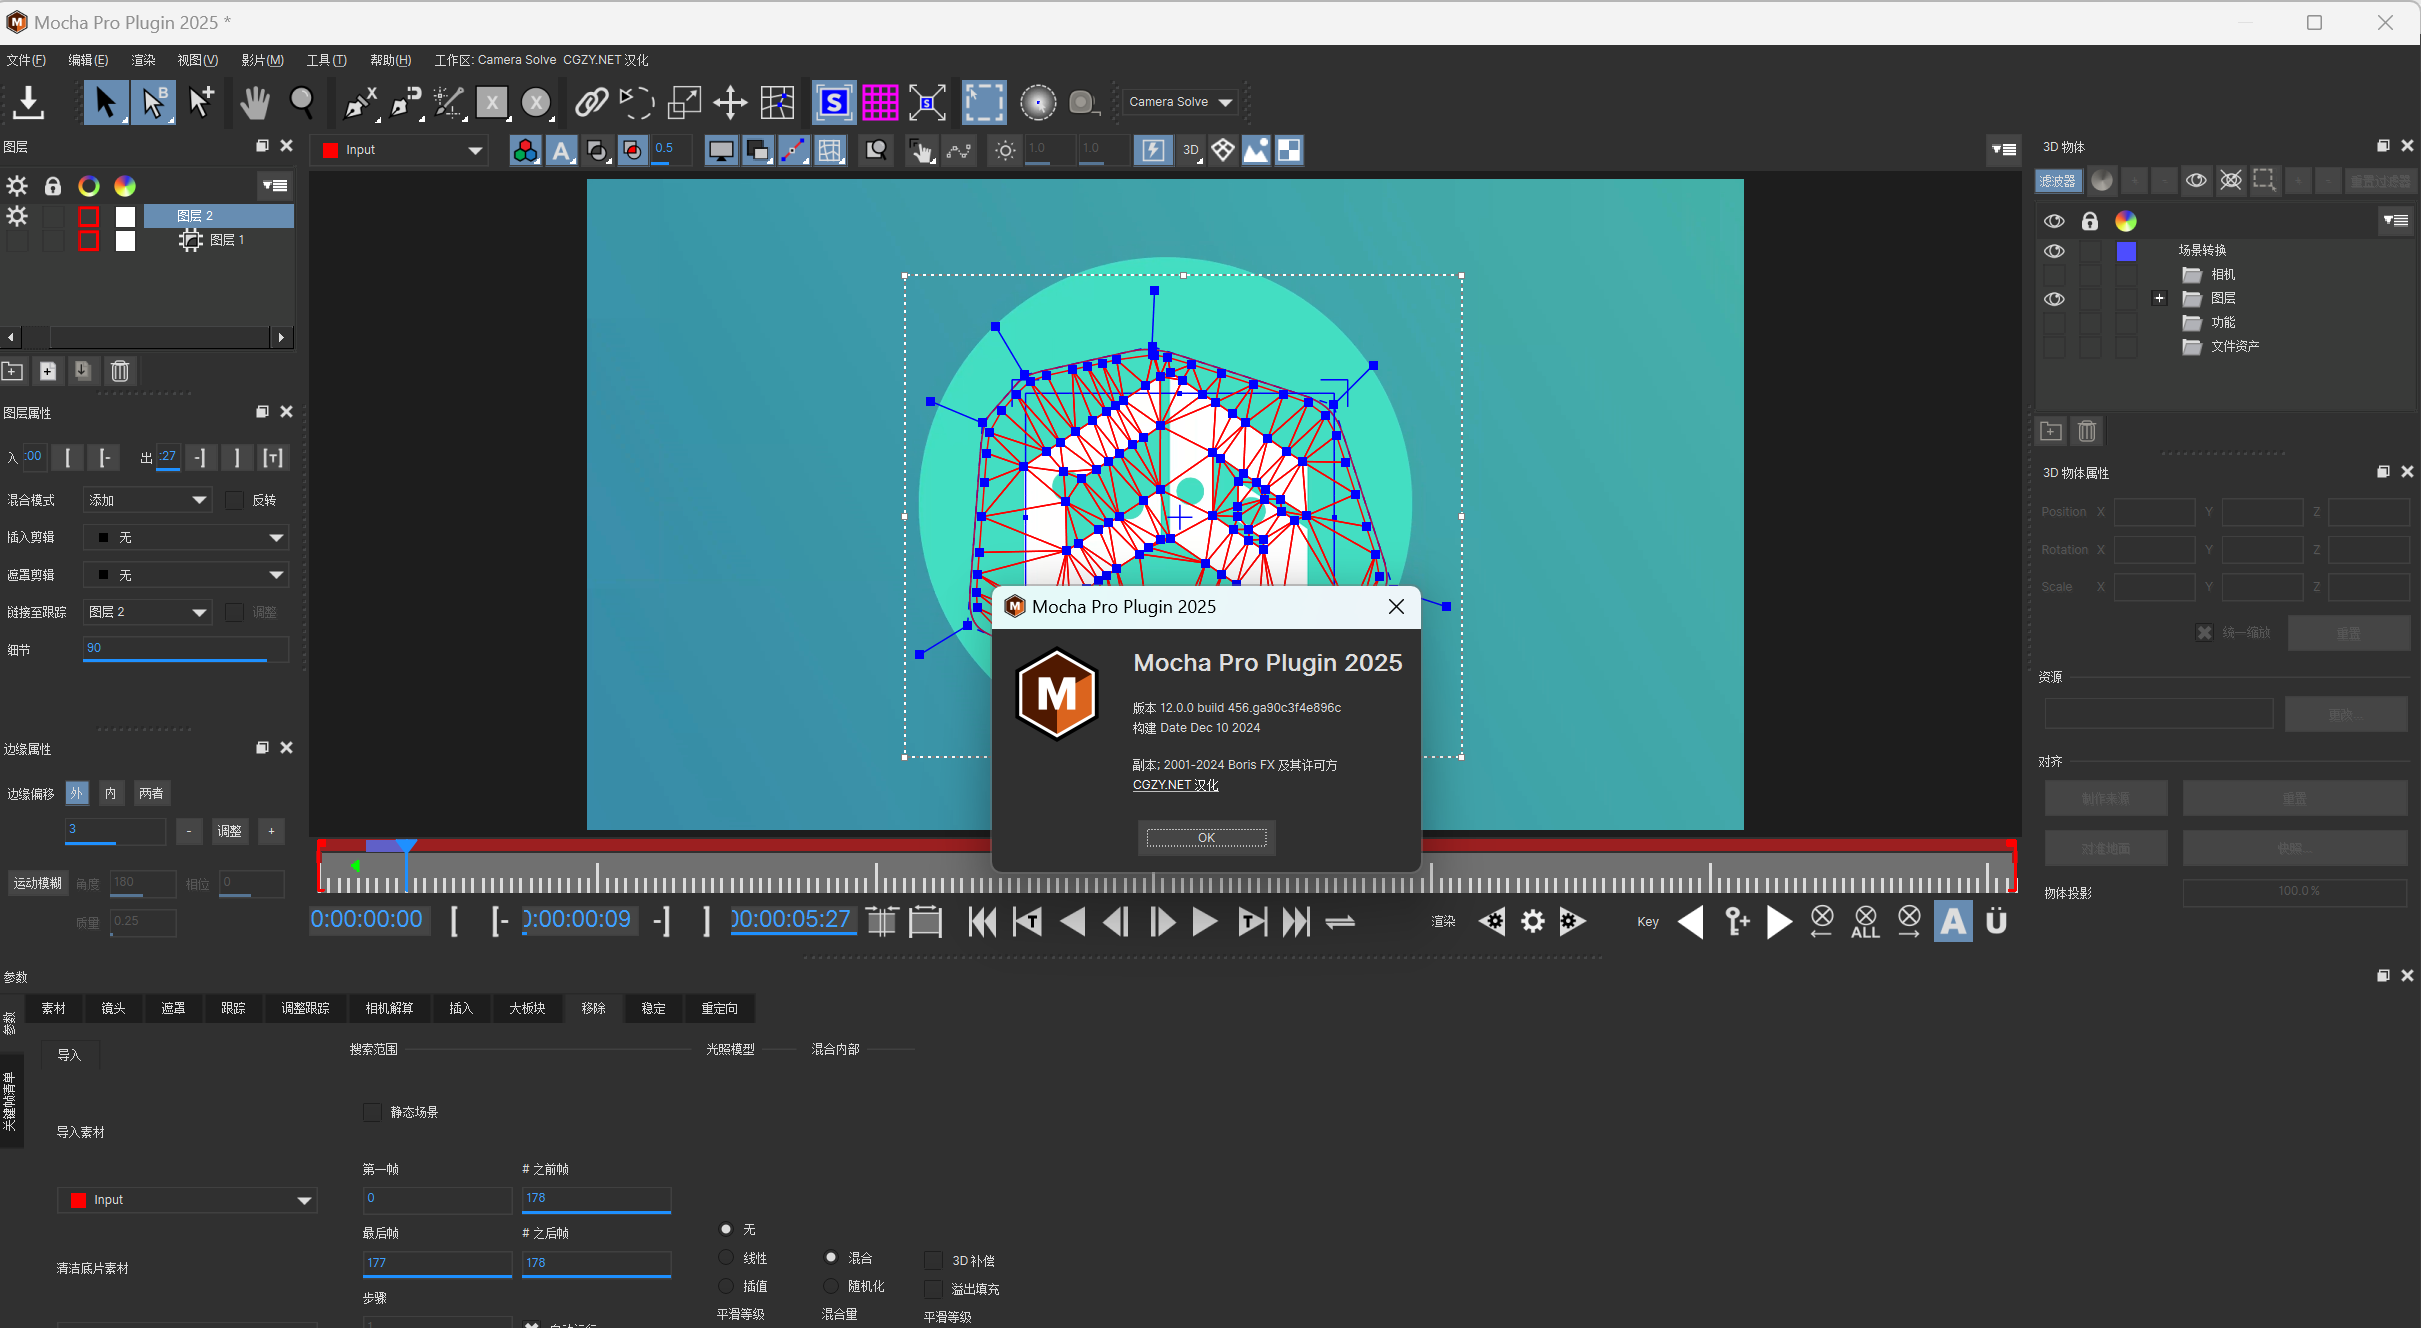
Task: Click the Create X-Spline layer tool
Action: coord(360,102)
